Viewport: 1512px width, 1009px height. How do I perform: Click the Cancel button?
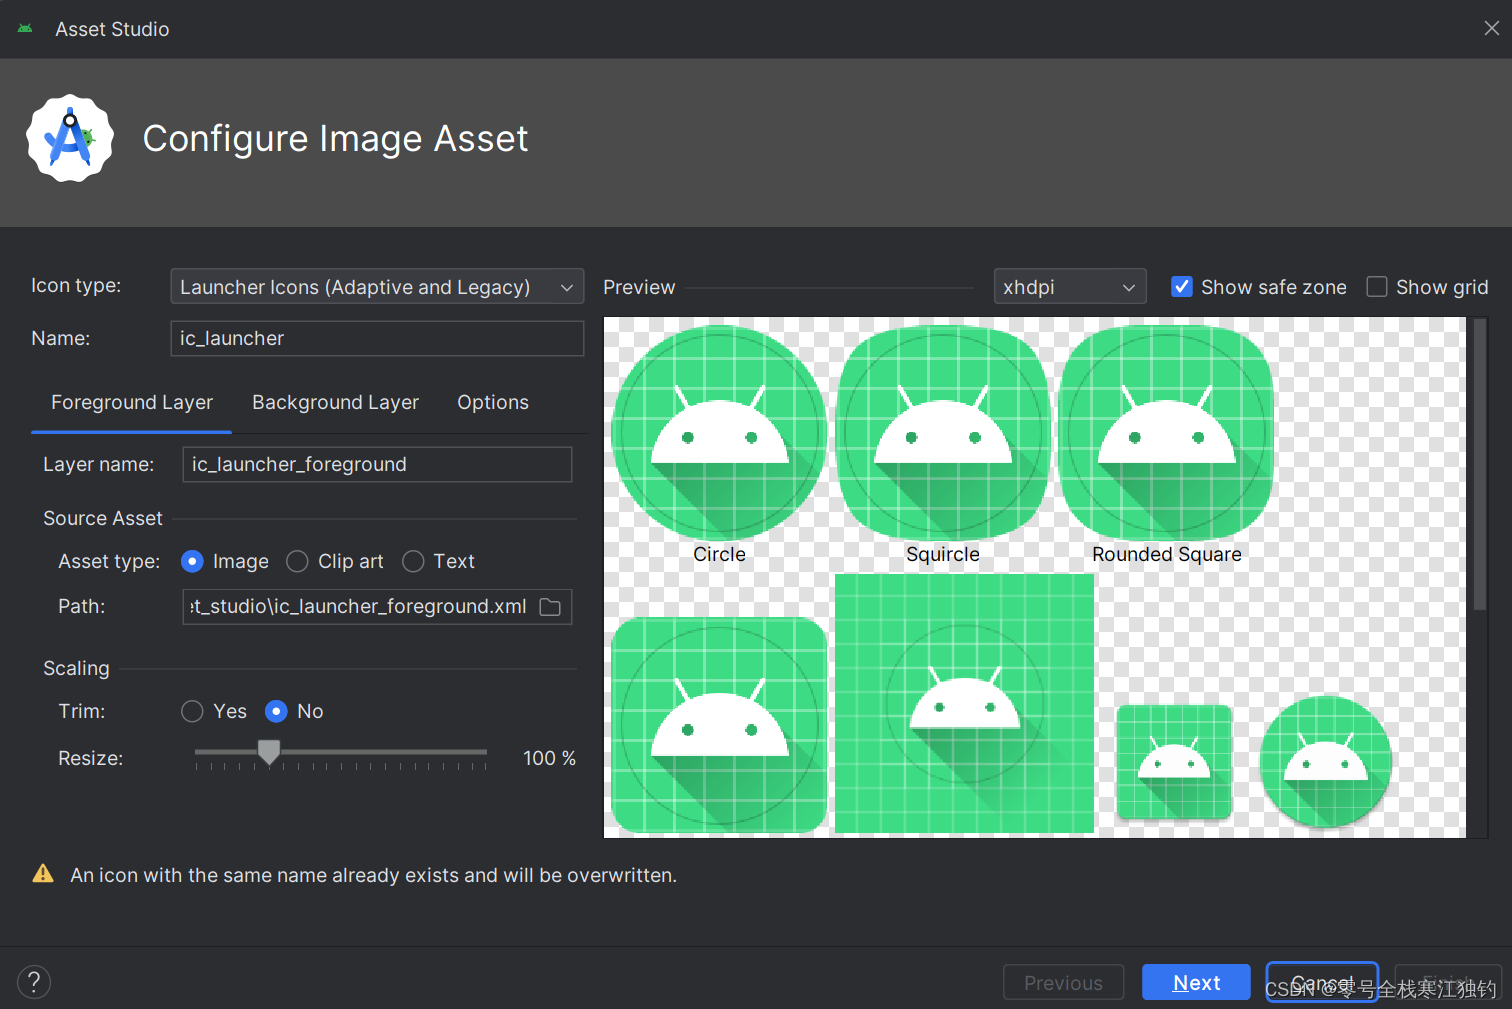1322,982
